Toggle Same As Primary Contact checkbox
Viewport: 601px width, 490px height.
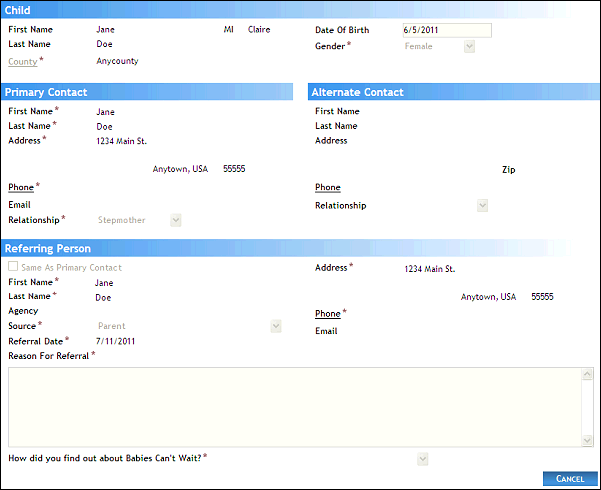coord(13,268)
